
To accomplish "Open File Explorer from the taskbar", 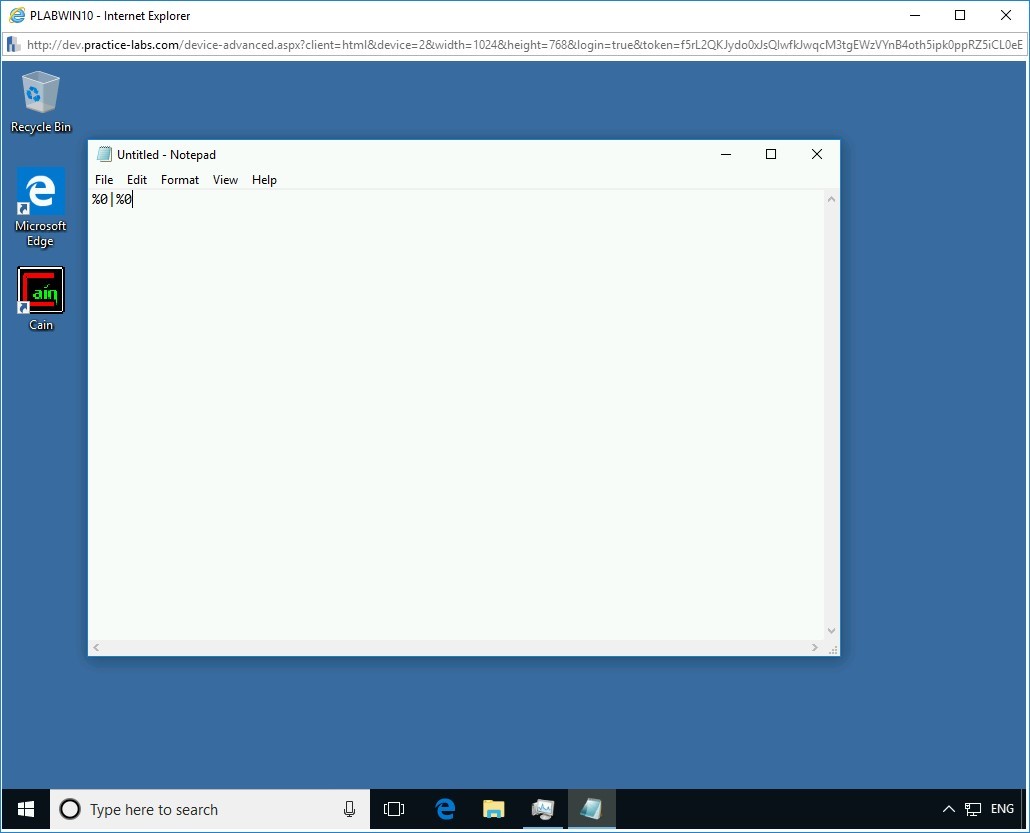I will pyautogui.click(x=493, y=809).
